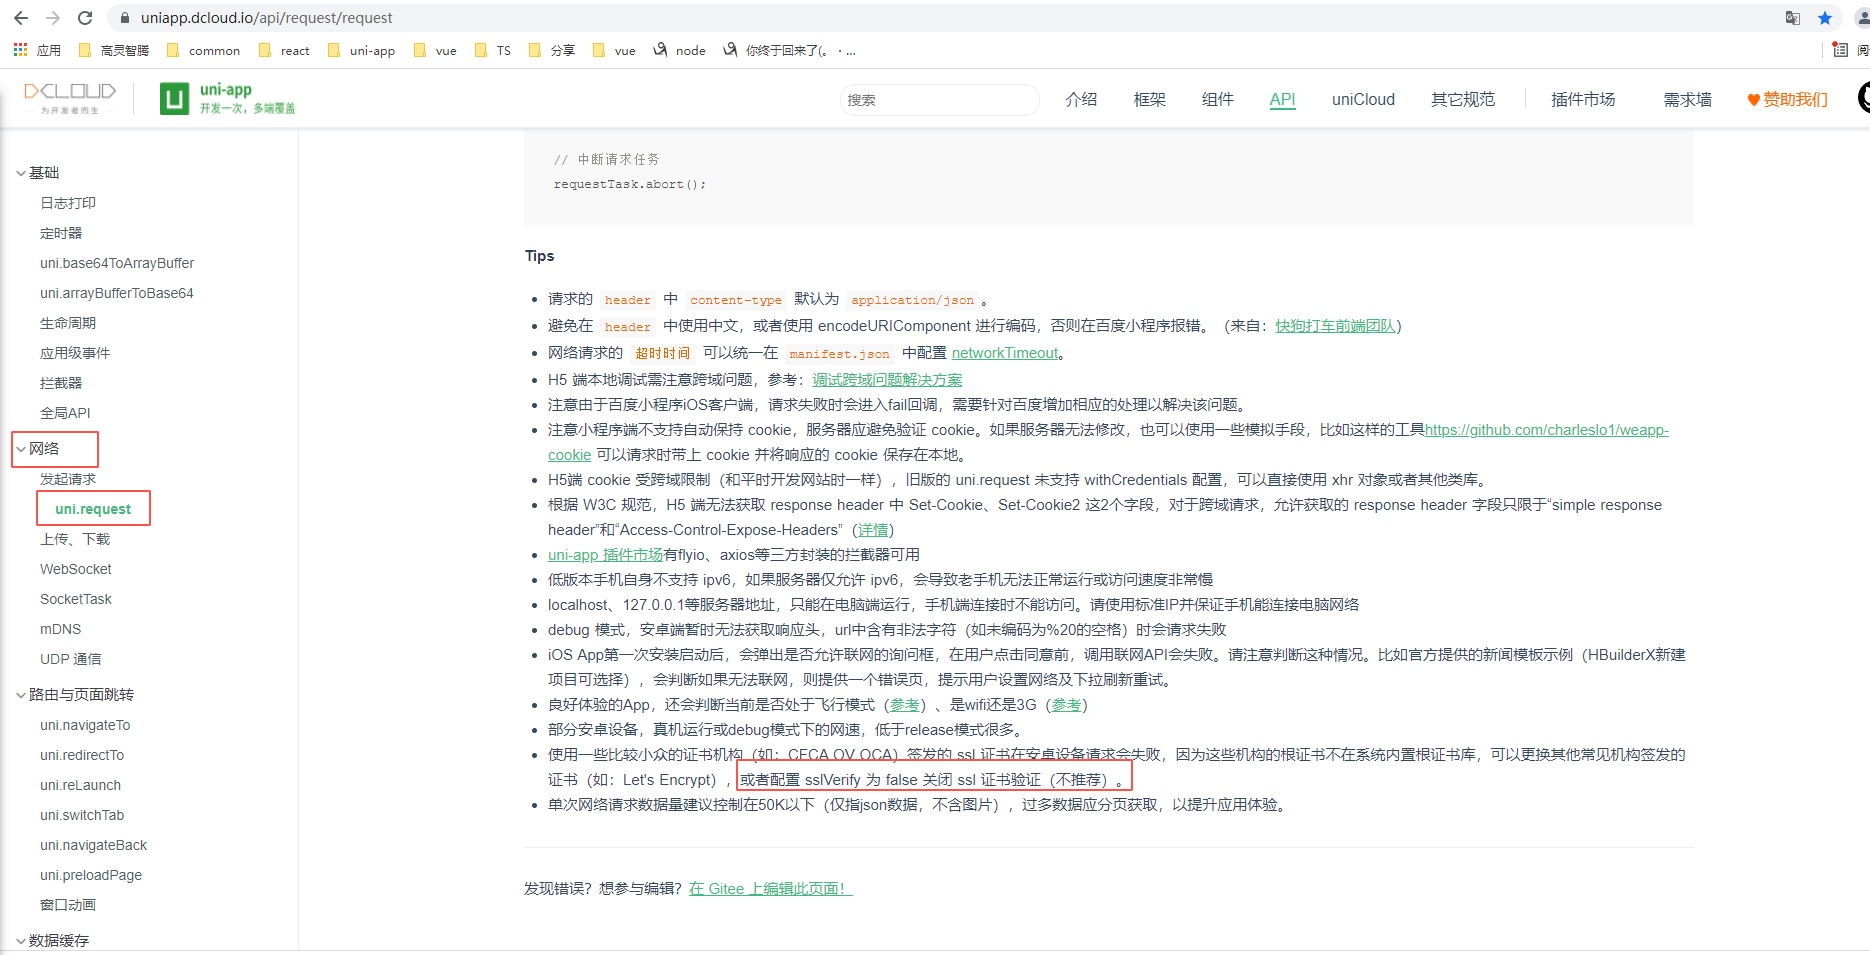Collapse the 网络 sidebar section
The width and height of the screenshot is (1870, 955).
pyautogui.click(x=21, y=449)
